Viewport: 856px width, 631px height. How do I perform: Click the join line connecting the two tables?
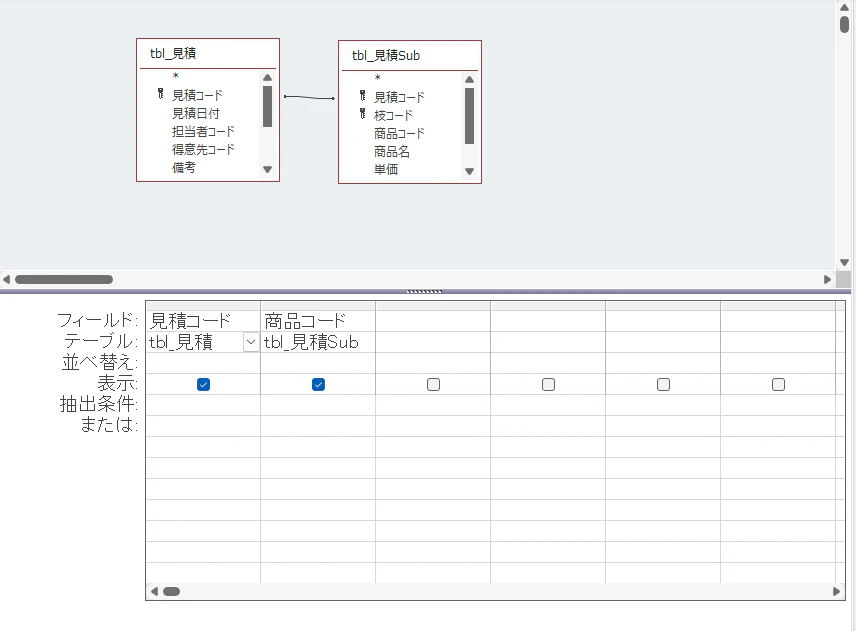pos(310,97)
